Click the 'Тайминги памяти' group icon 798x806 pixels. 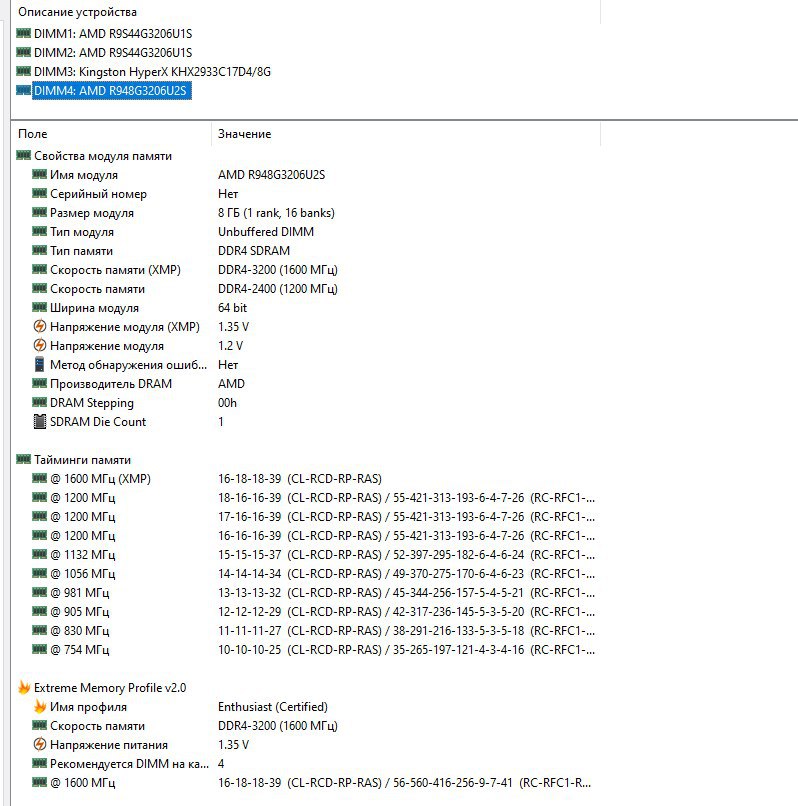(24, 460)
